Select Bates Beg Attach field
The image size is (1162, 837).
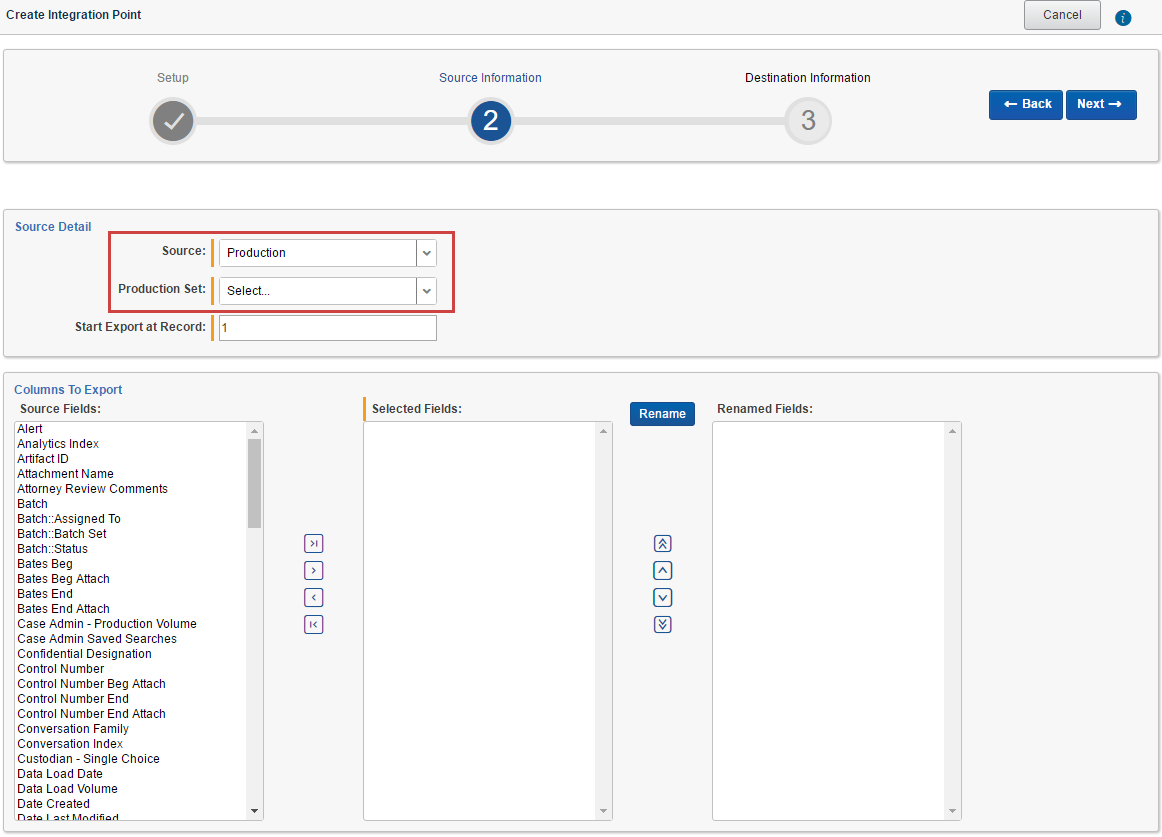pyautogui.click(x=64, y=579)
